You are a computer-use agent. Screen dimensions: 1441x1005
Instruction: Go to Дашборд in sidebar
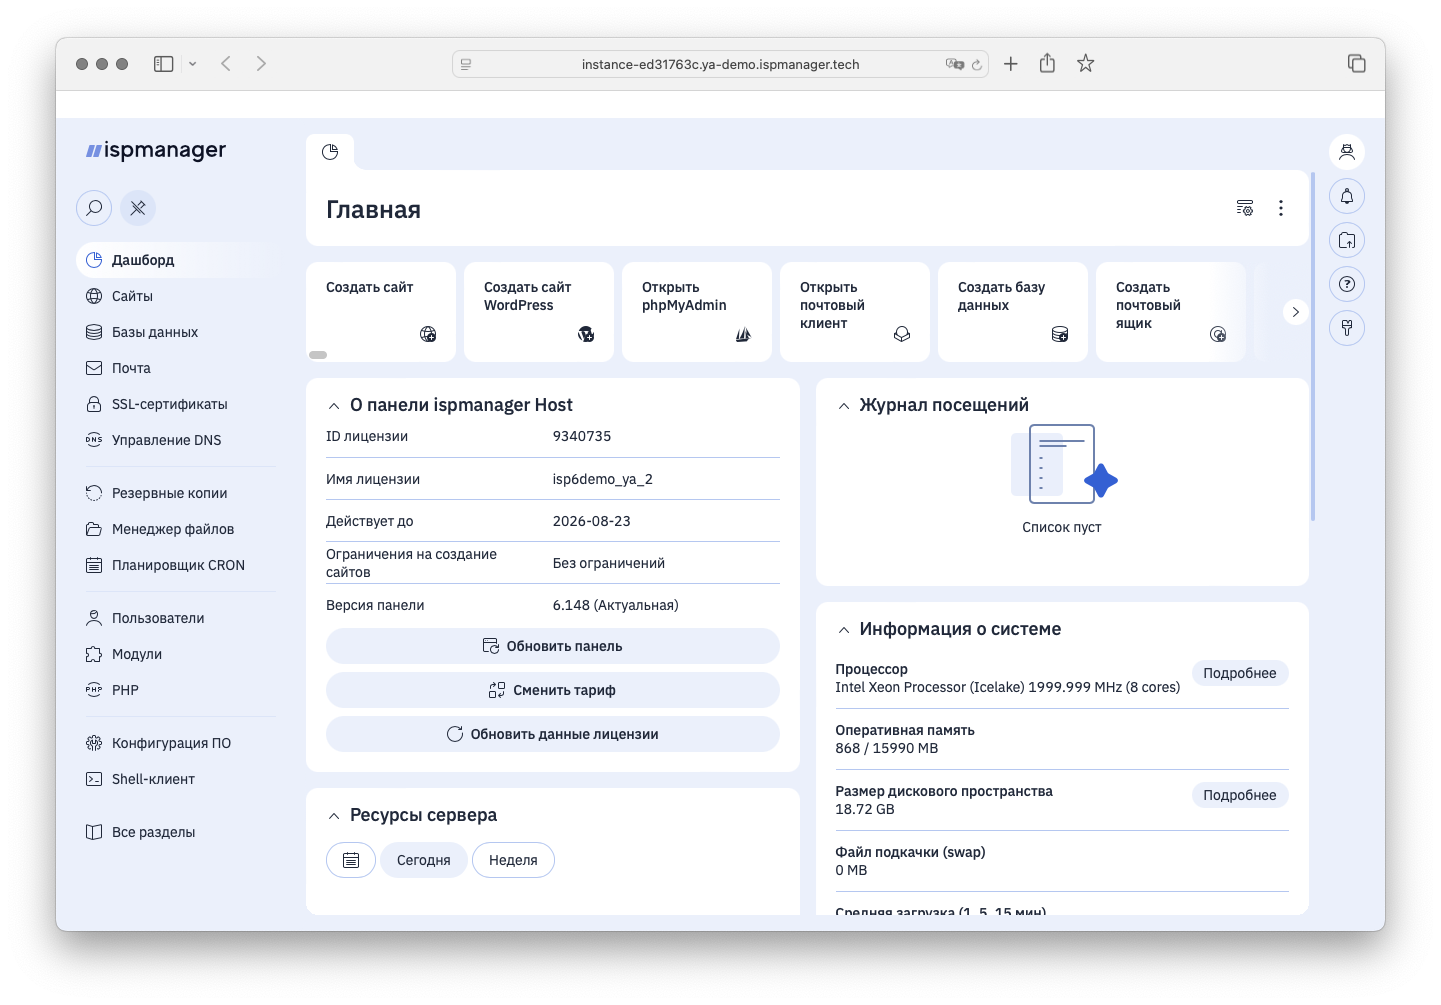click(176, 260)
